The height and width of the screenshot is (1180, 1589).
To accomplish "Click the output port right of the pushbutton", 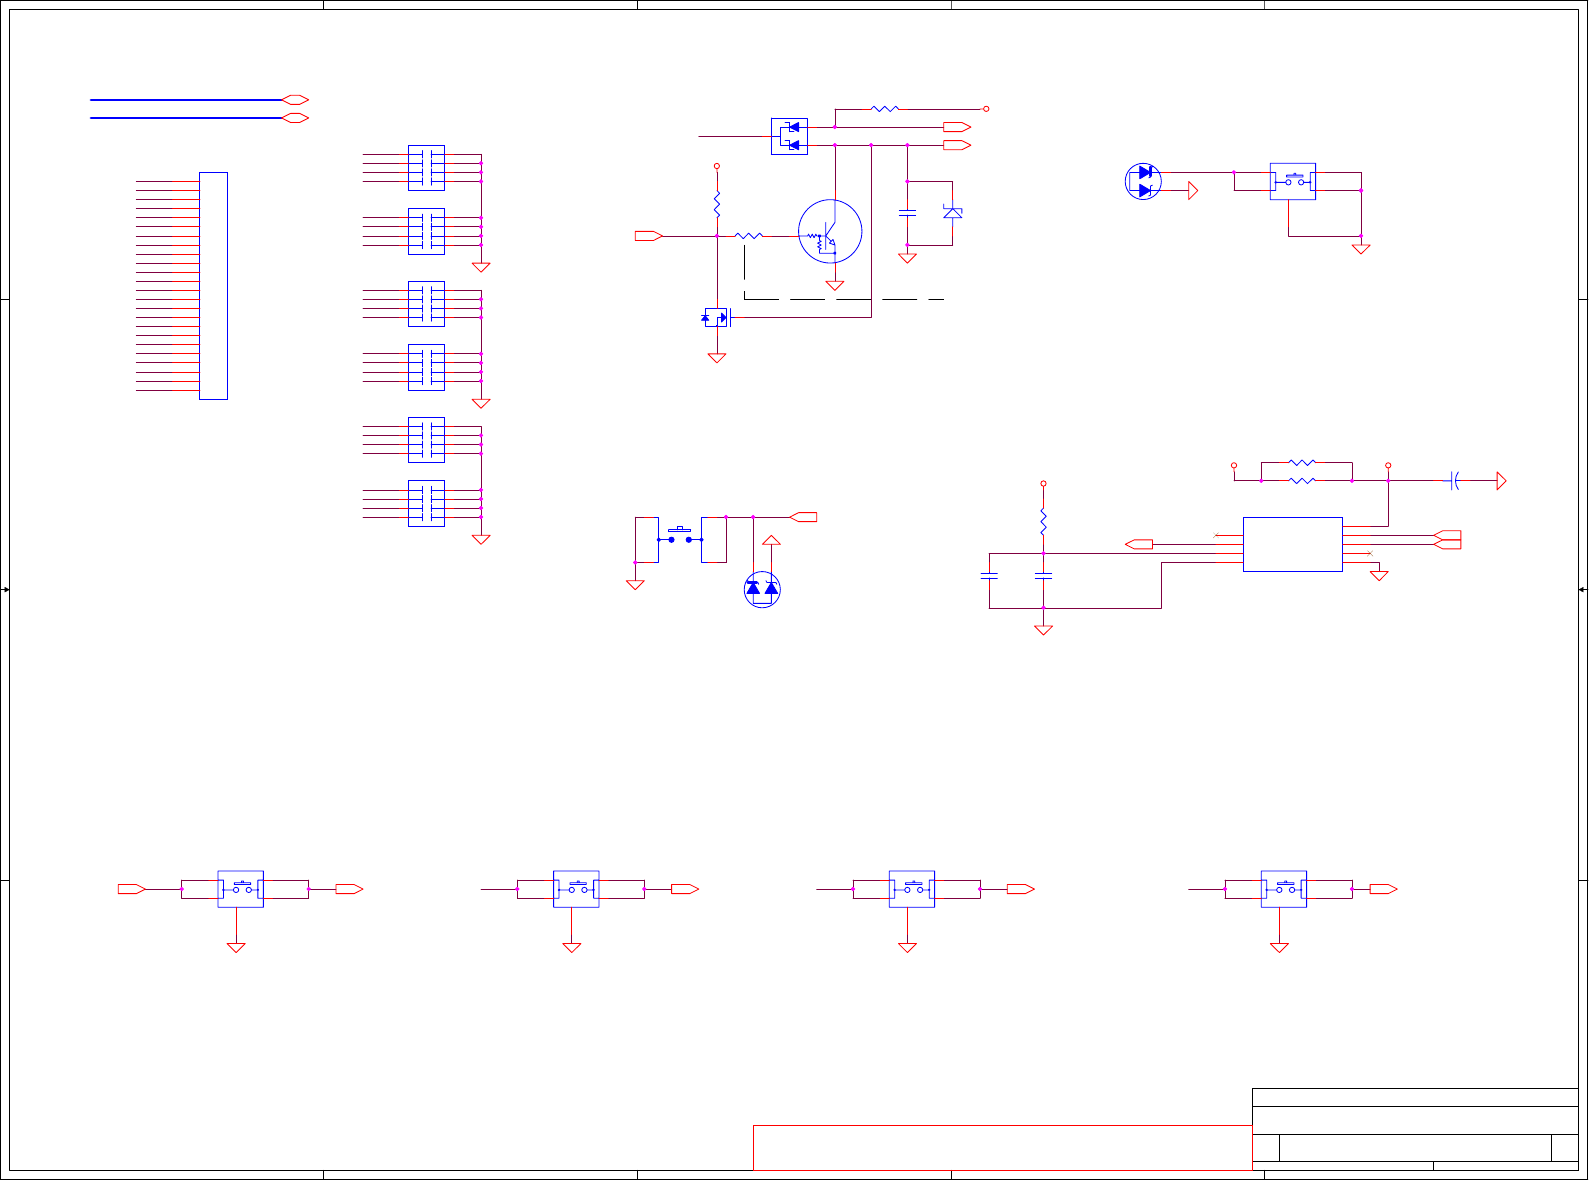I will click(x=803, y=517).
